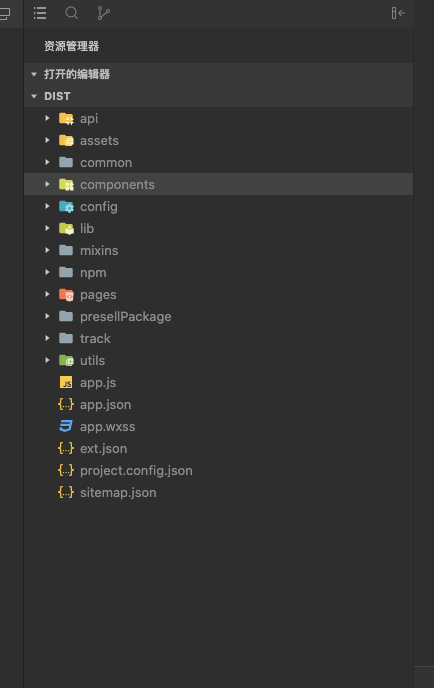Click the app.js JavaScript file icon
434x688 pixels.
(66, 383)
